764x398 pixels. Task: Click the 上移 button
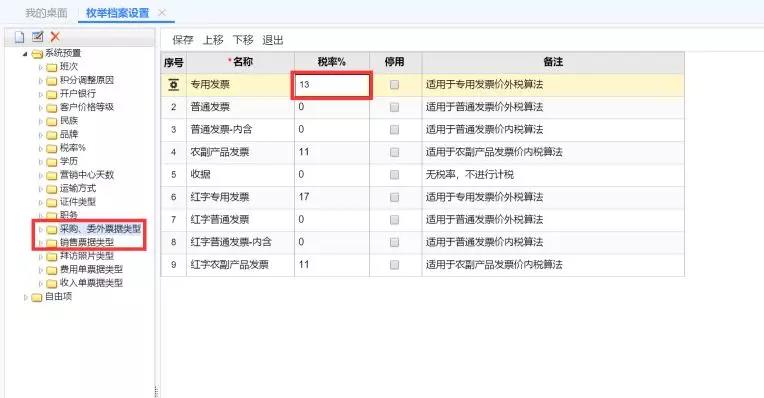[213, 40]
